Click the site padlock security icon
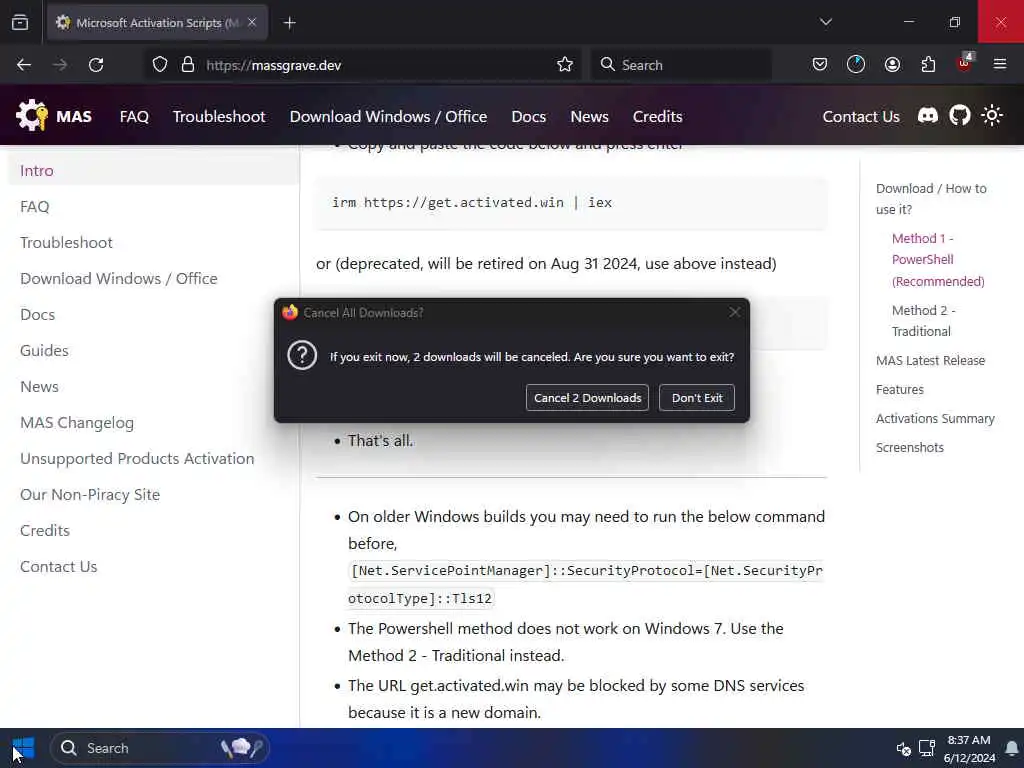This screenshot has width=1024, height=768. tap(188, 65)
